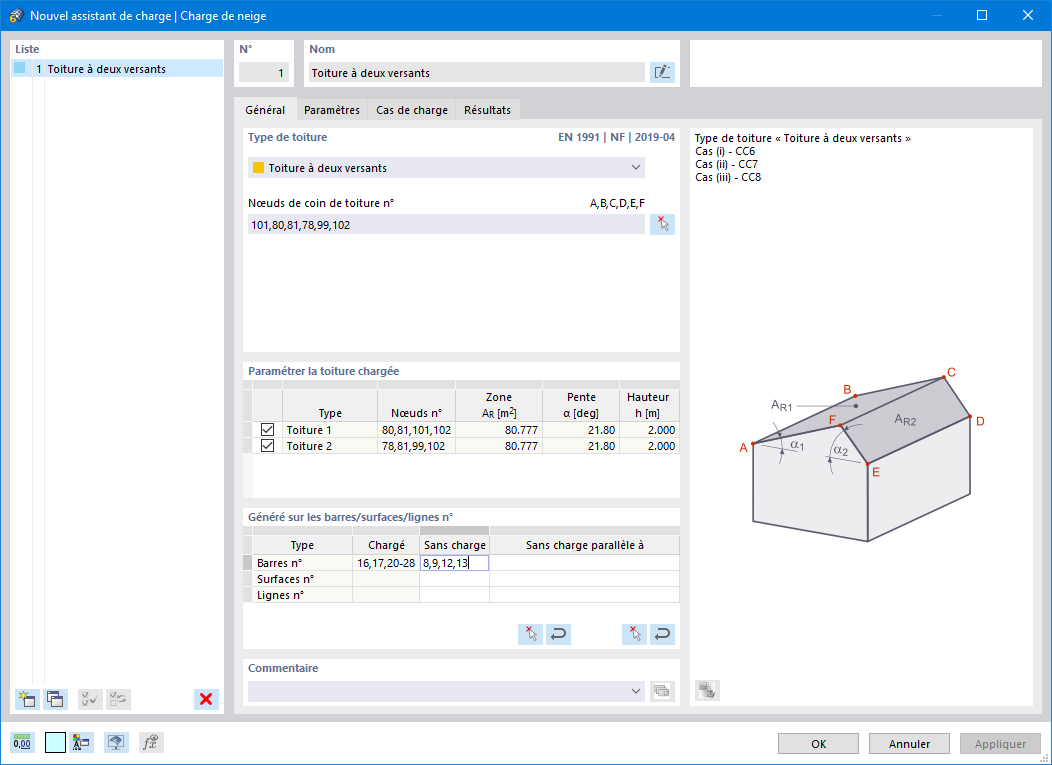Click the yellow swatch of Toiture à deux versants
Image resolution: width=1052 pixels, height=765 pixels.
258,168
